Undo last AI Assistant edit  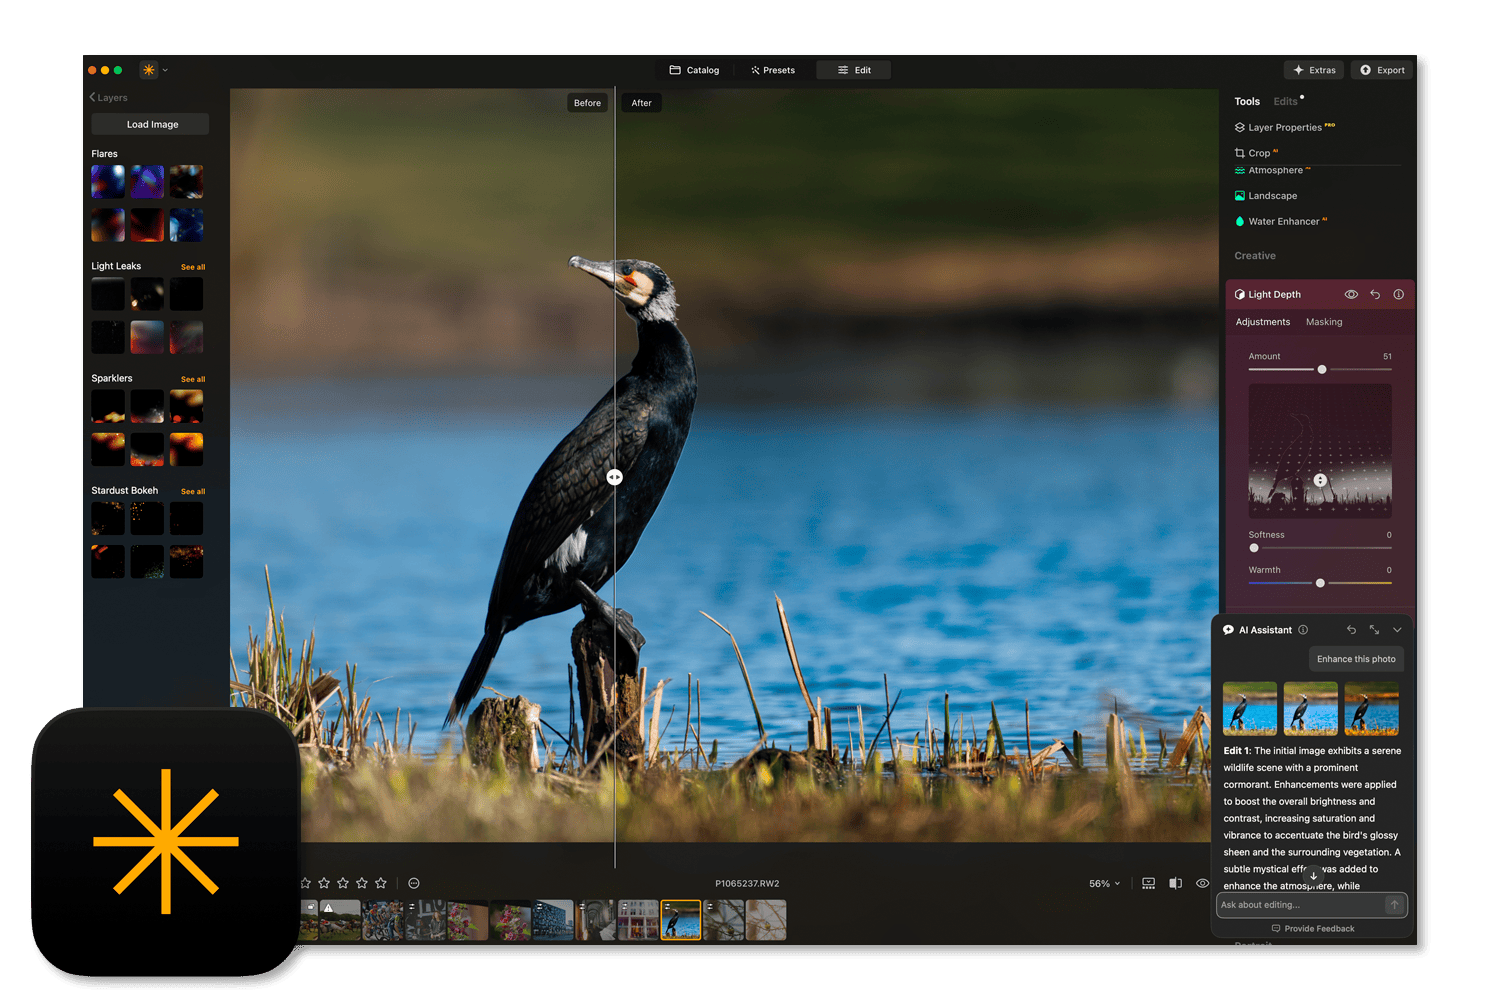coord(1351,630)
